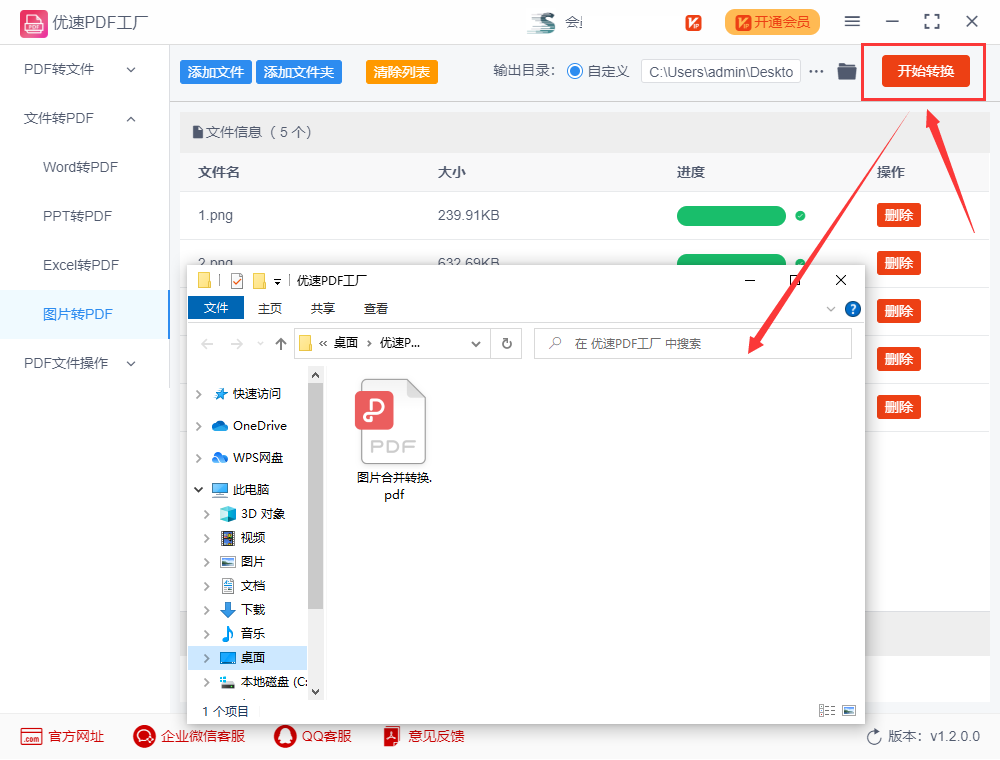Expand the PDF文件操作 sidebar section
The image size is (1000, 760).
click(x=131, y=364)
